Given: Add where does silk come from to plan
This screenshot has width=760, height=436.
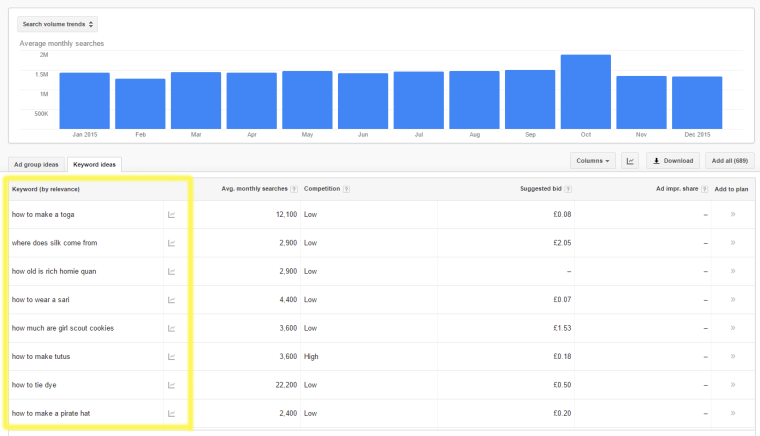Looking at the screenshot, I should (x=733, y=243).
